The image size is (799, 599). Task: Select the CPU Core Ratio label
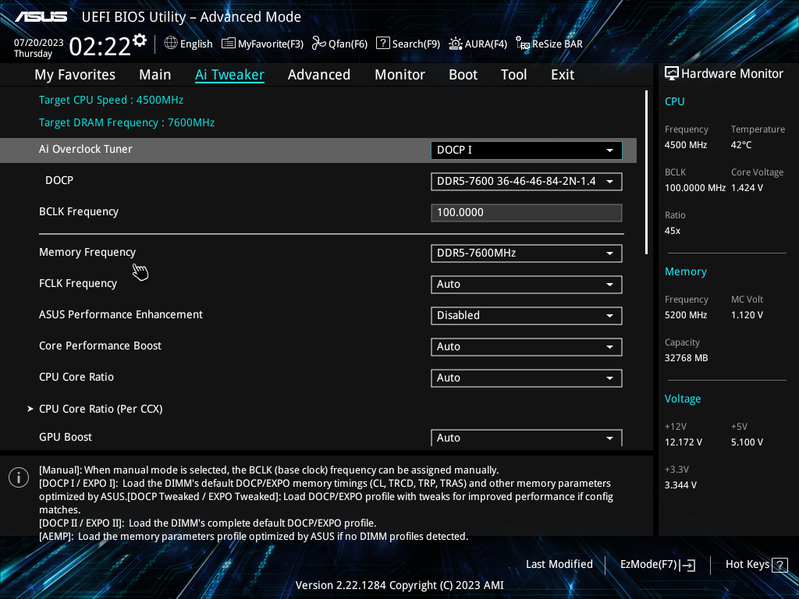tap(76, 377)
